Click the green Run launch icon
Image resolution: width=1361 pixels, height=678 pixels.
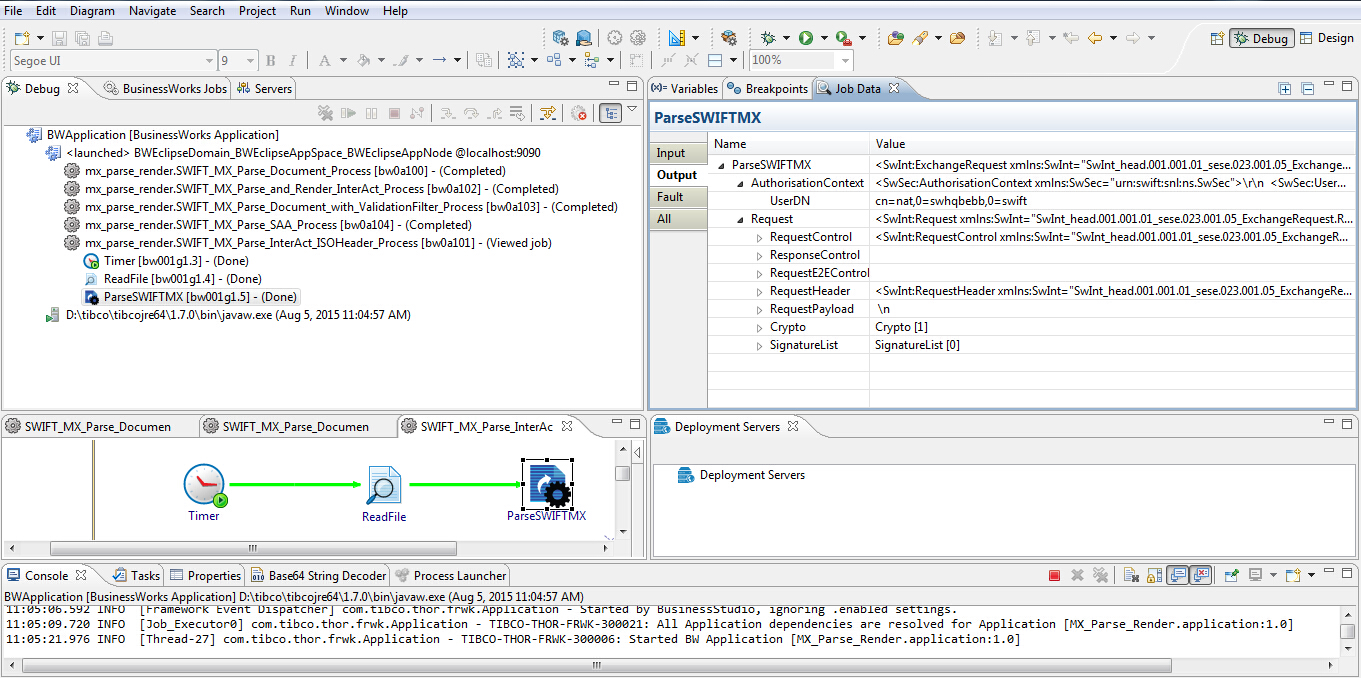(x=806, y=38)
